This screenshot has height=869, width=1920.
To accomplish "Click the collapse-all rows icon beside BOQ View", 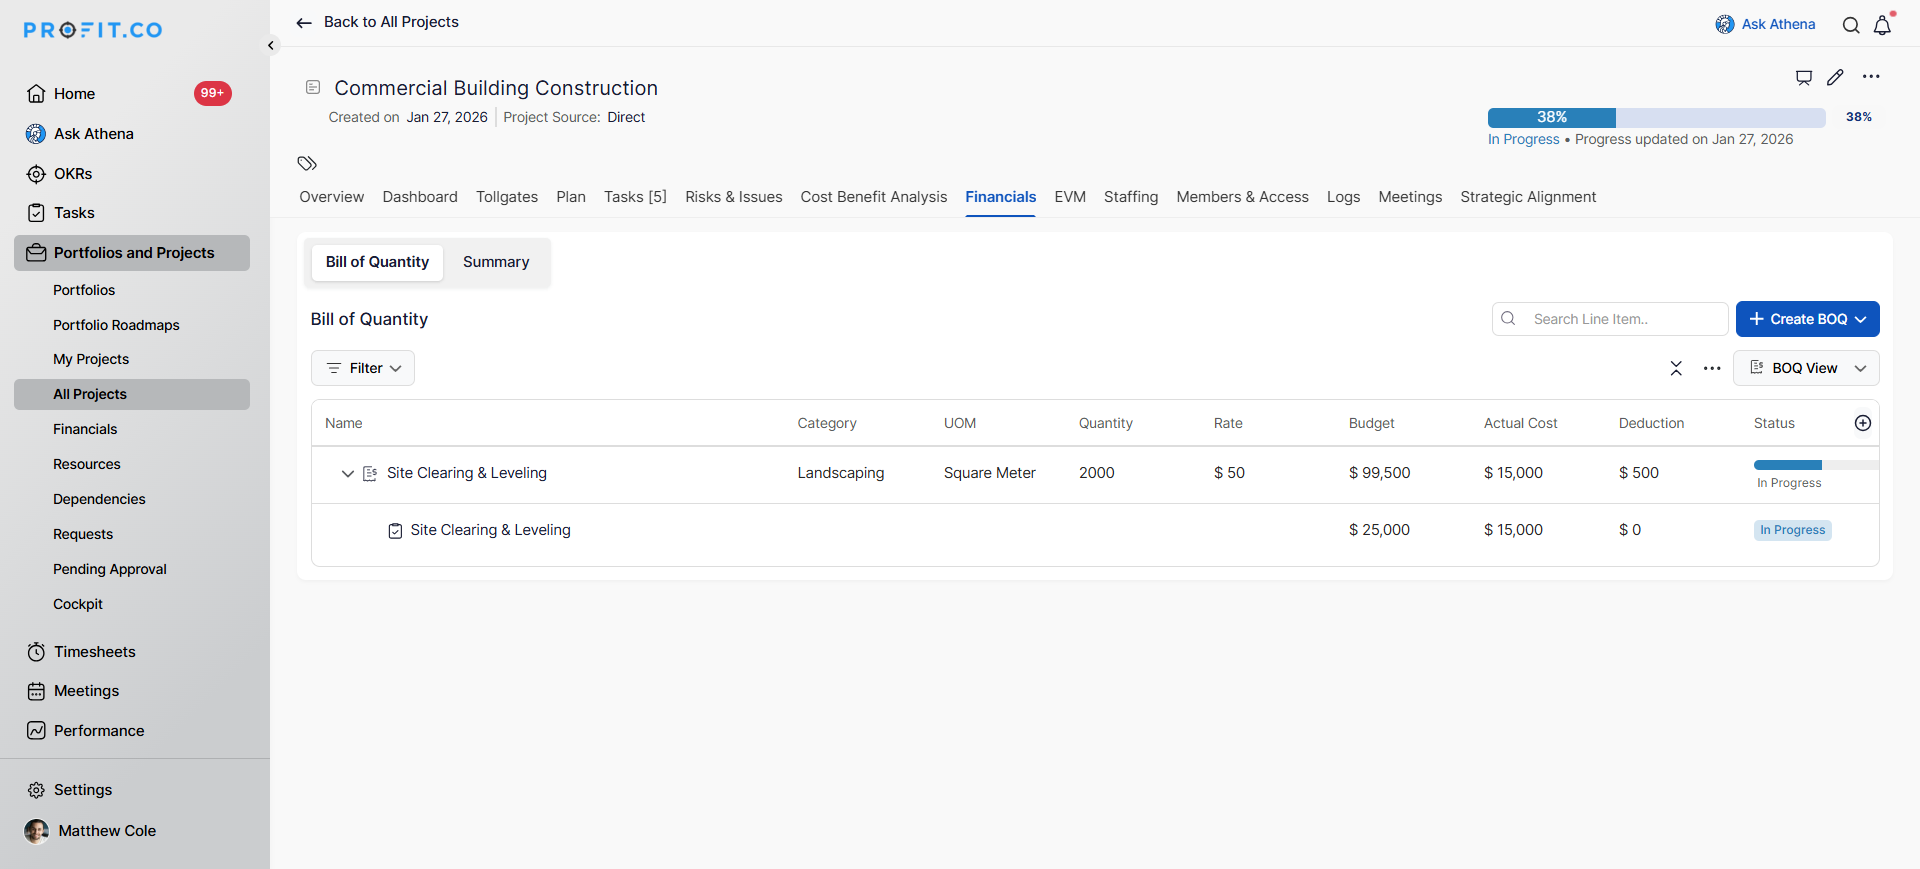I will coord(1676,368).
